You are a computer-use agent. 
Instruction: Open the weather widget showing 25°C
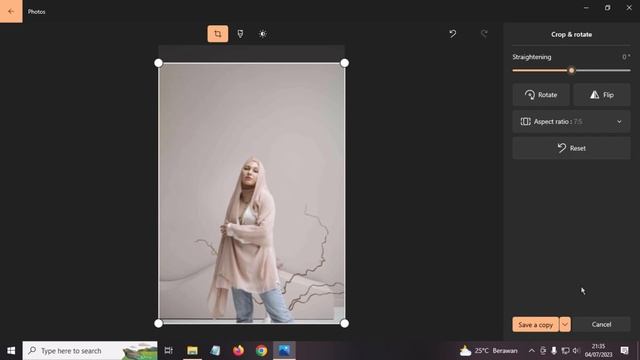tap(488, 351)
